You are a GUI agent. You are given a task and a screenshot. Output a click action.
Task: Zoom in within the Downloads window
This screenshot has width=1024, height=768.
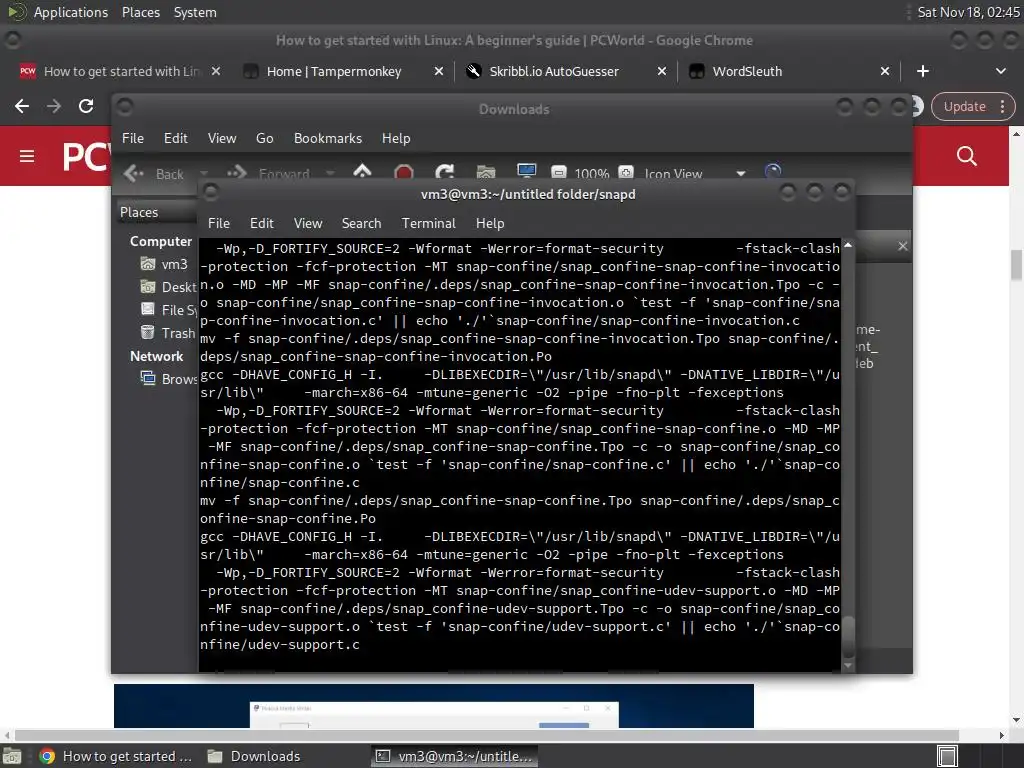point(626,173)
